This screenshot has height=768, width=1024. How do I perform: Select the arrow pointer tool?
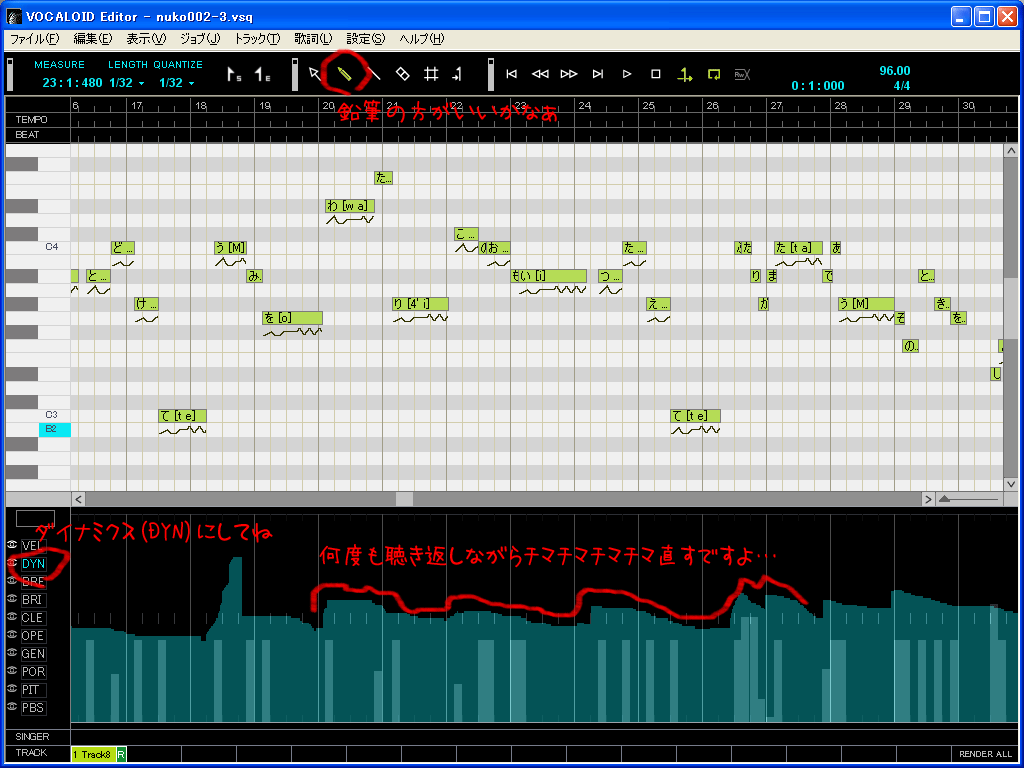[x=315, y=74]
